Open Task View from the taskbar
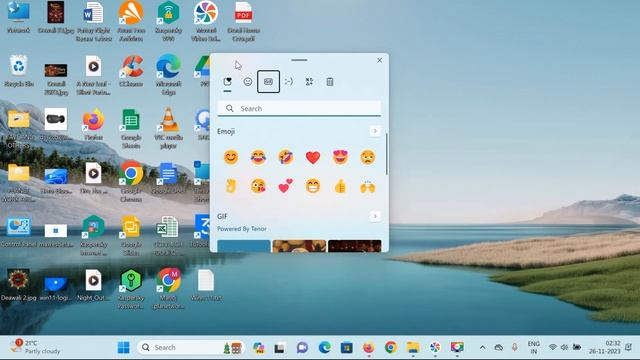640x360 pixels. pyautogui.click(x=280, y=347)
